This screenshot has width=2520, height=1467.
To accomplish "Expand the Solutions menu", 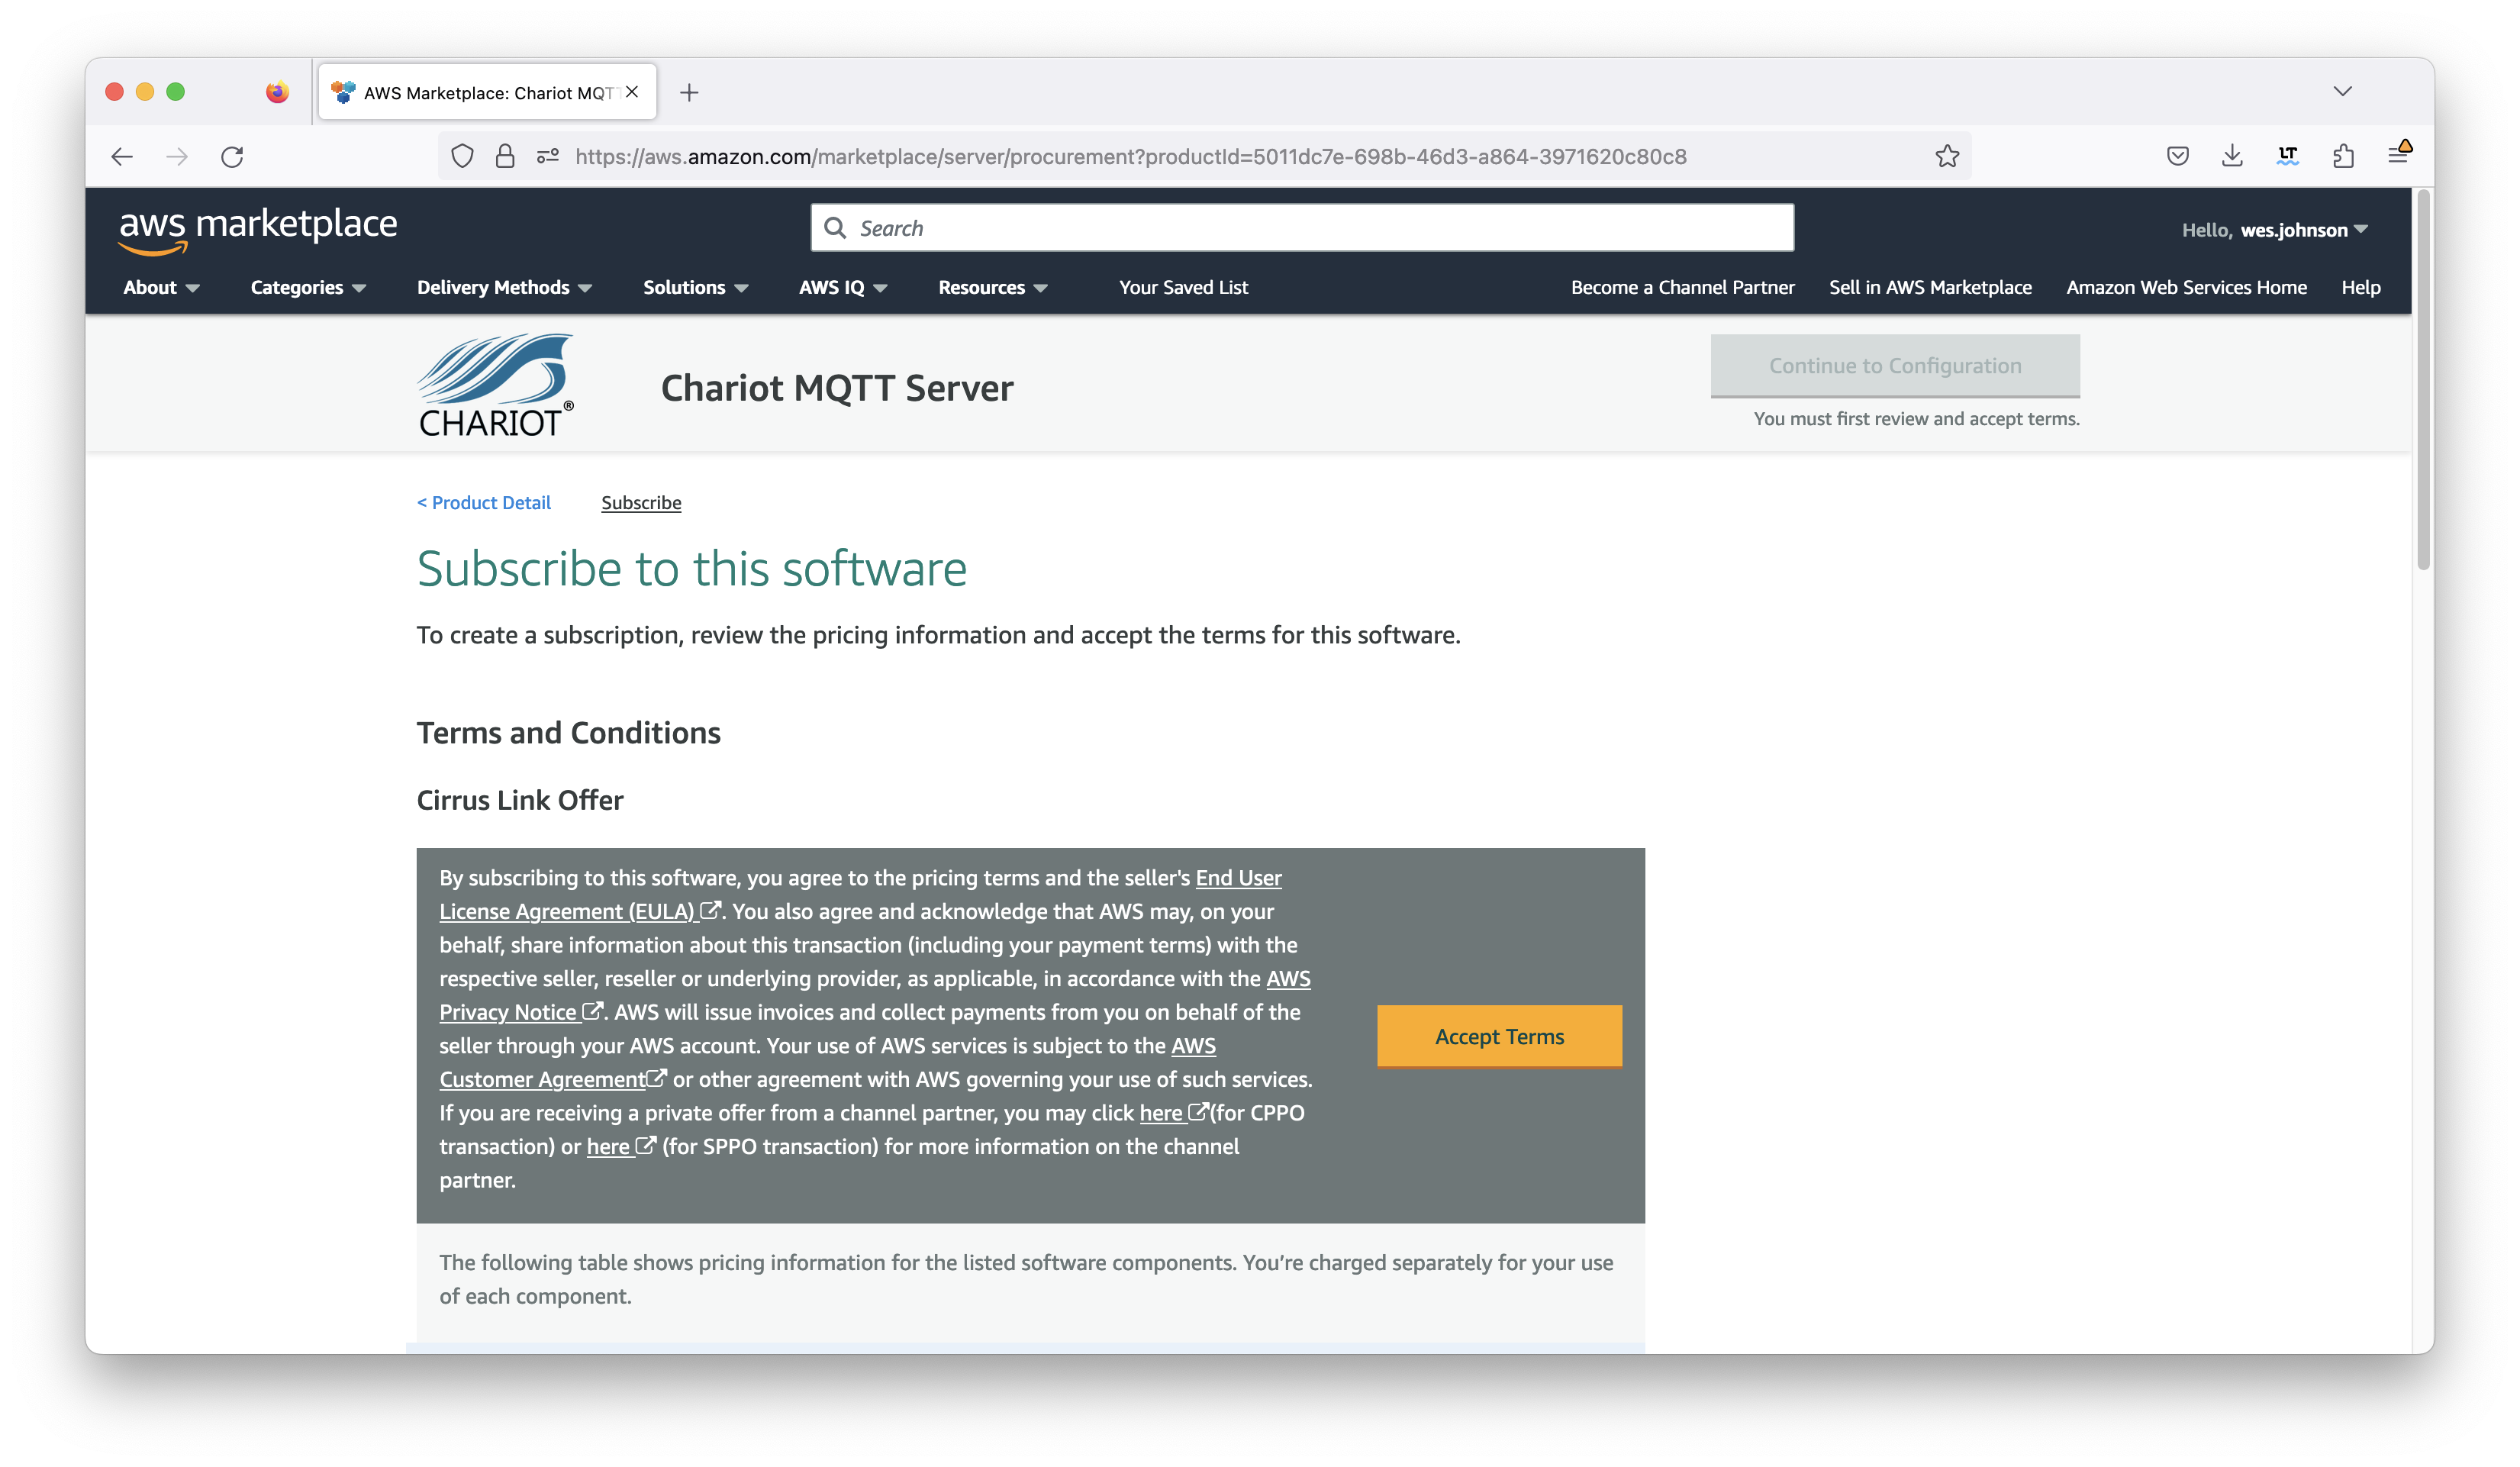I will (695, 287).
